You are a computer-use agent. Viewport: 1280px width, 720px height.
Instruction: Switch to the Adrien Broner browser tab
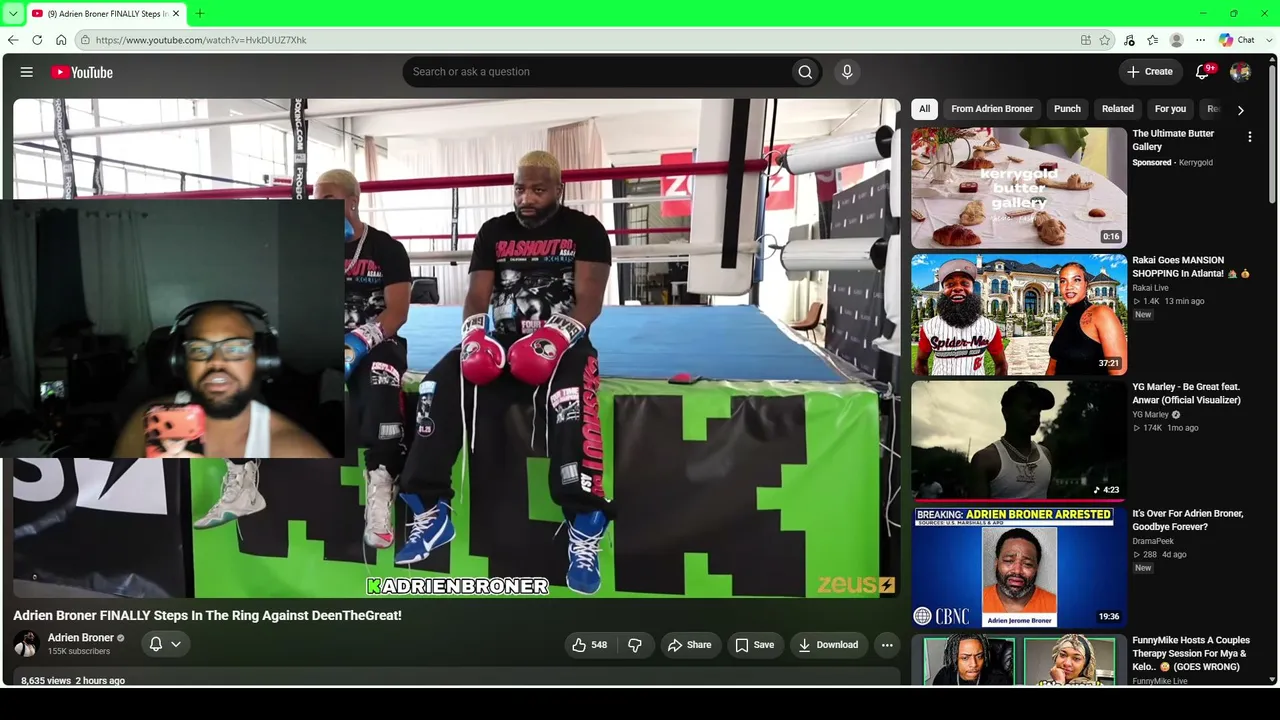[x=105, y=14]
